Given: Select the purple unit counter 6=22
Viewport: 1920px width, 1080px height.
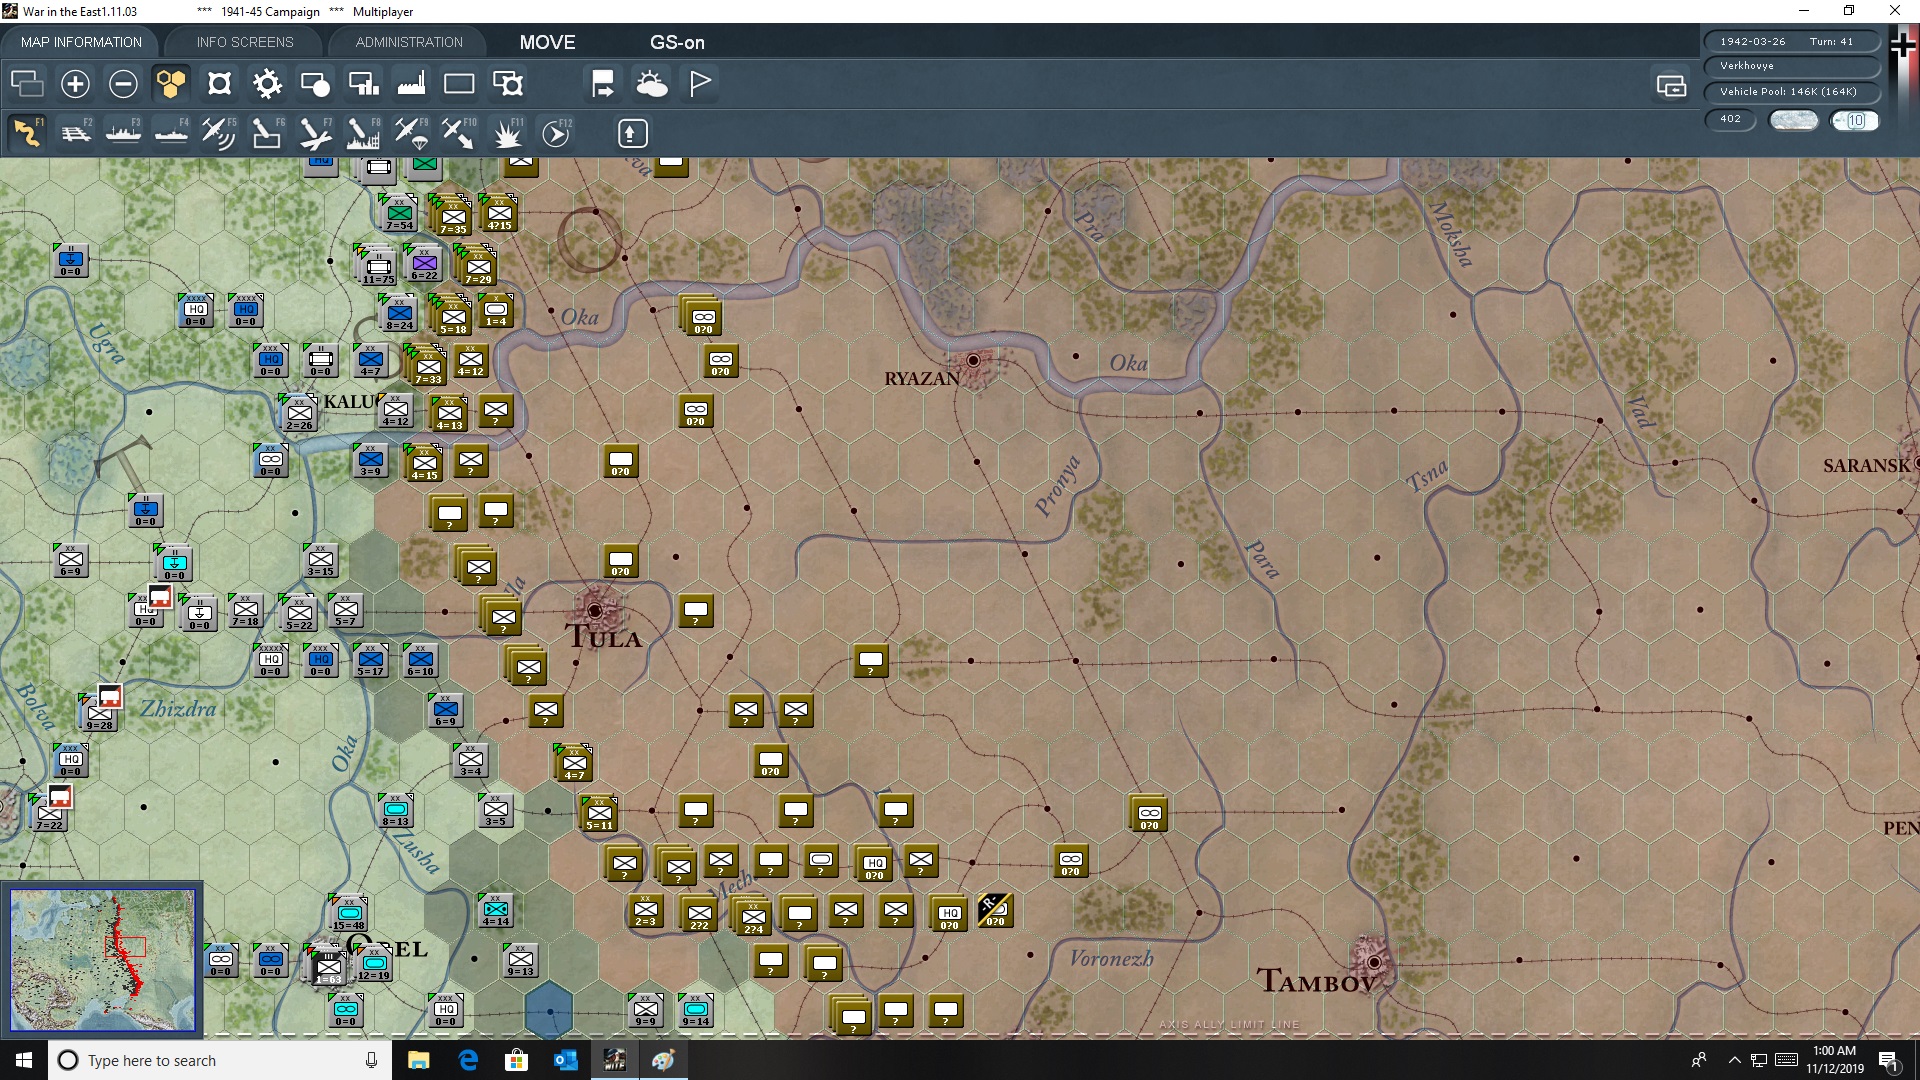Looking at the screenshot, I should 424,265.
